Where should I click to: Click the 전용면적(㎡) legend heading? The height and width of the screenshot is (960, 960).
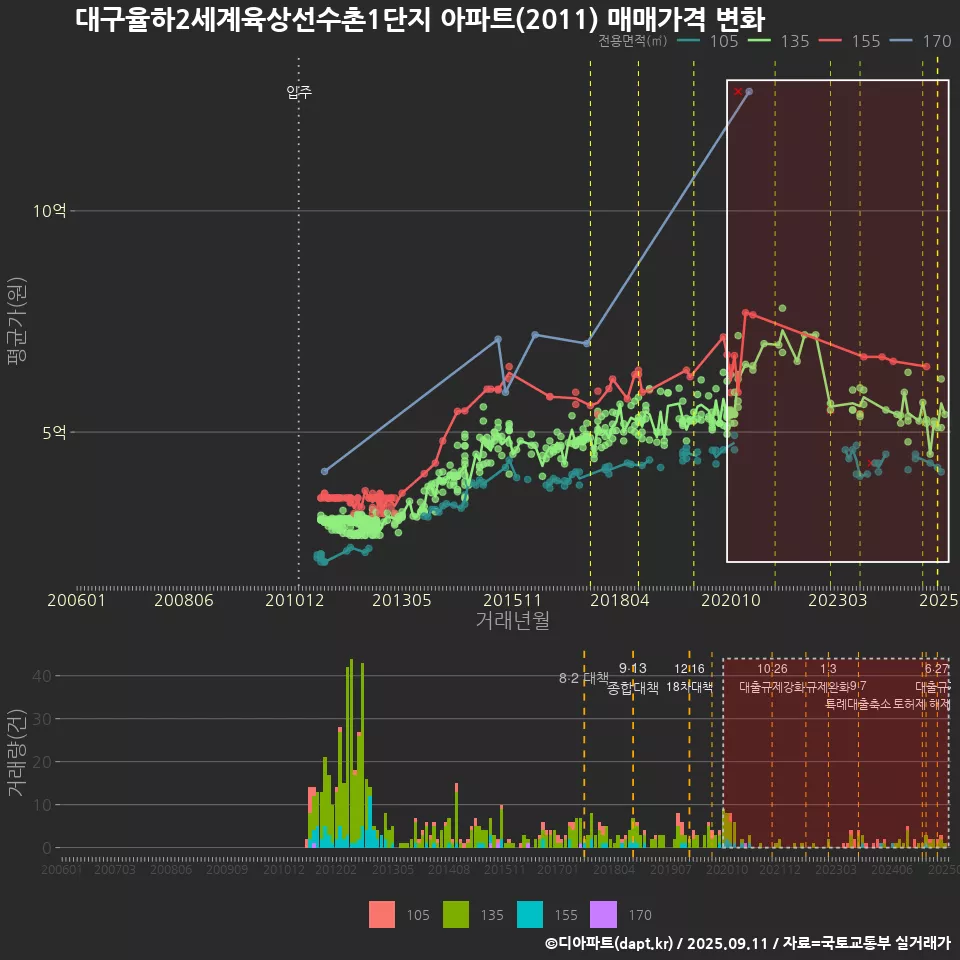point(632,41)
